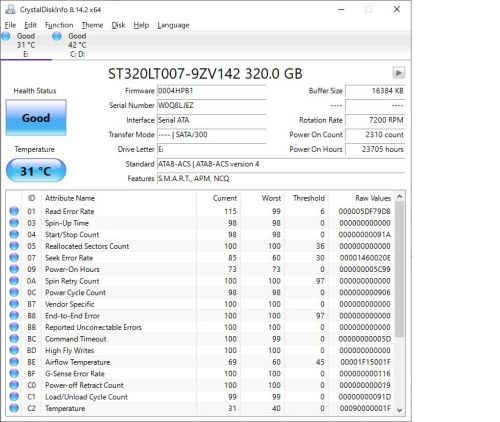Click the 31 °C temperature button
500x422 pixels.
(x=36, y=171)
